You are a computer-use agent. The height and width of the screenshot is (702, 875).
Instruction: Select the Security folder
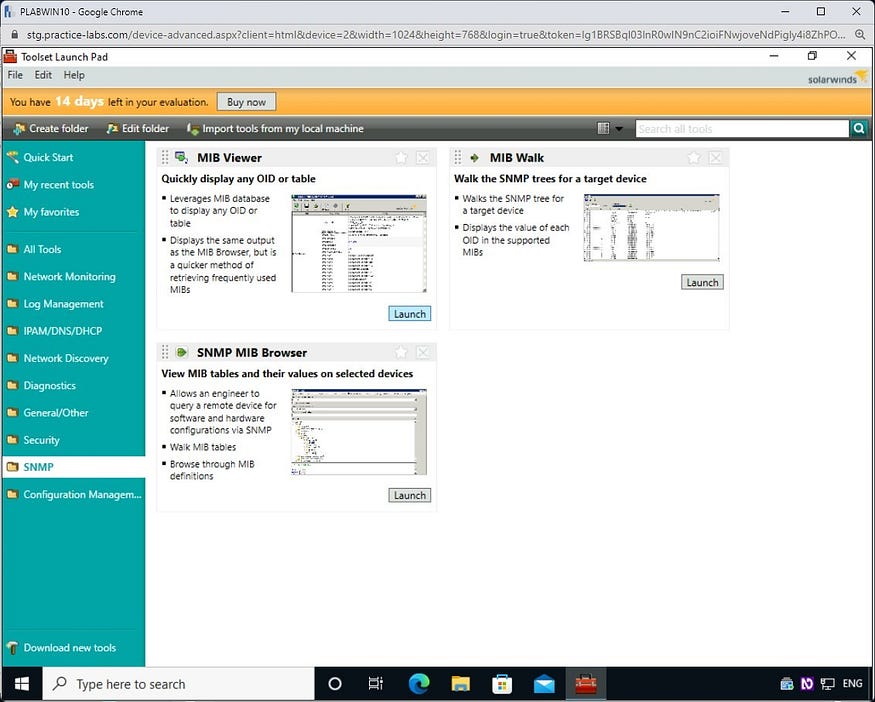[41, 440]
